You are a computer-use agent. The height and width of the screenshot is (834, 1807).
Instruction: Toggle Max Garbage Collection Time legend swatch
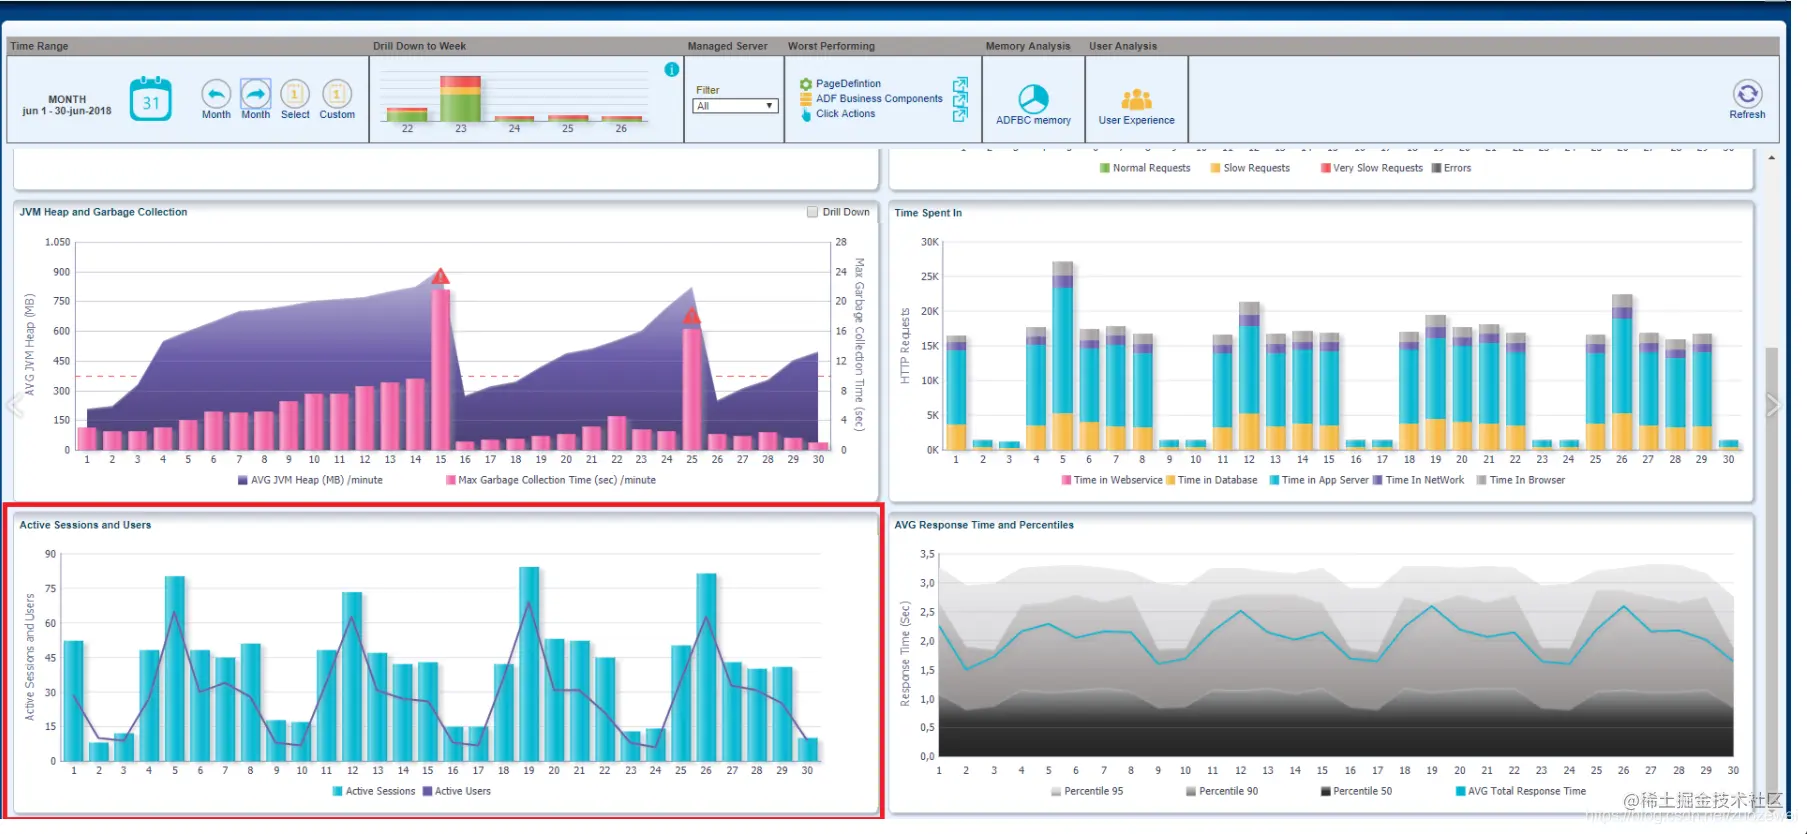point(451,480)
